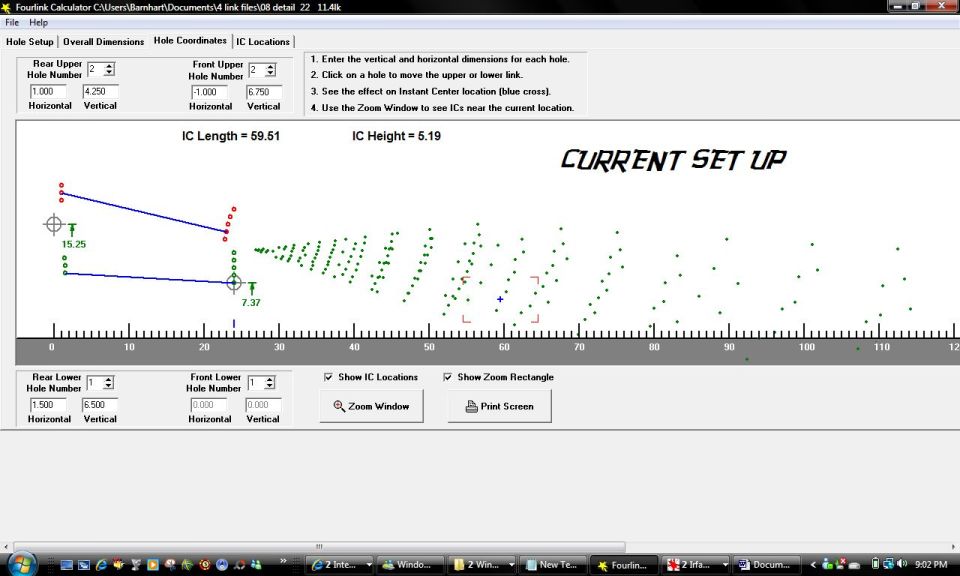Click the 7.37 height label

pyautogui.click(x=251, y=302)
